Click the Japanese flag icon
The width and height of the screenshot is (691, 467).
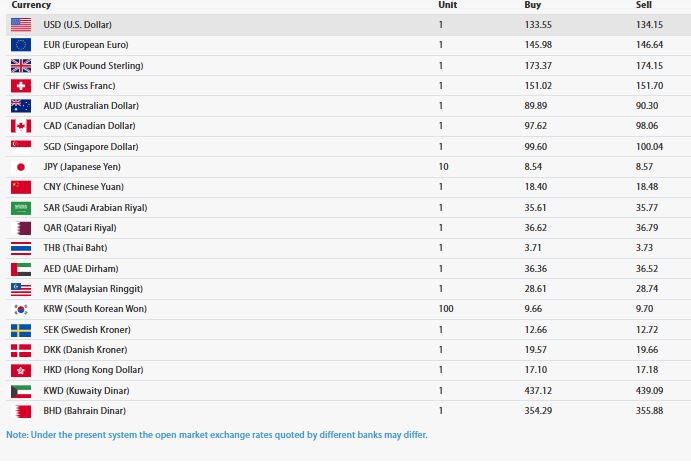(x=21, y=167)
